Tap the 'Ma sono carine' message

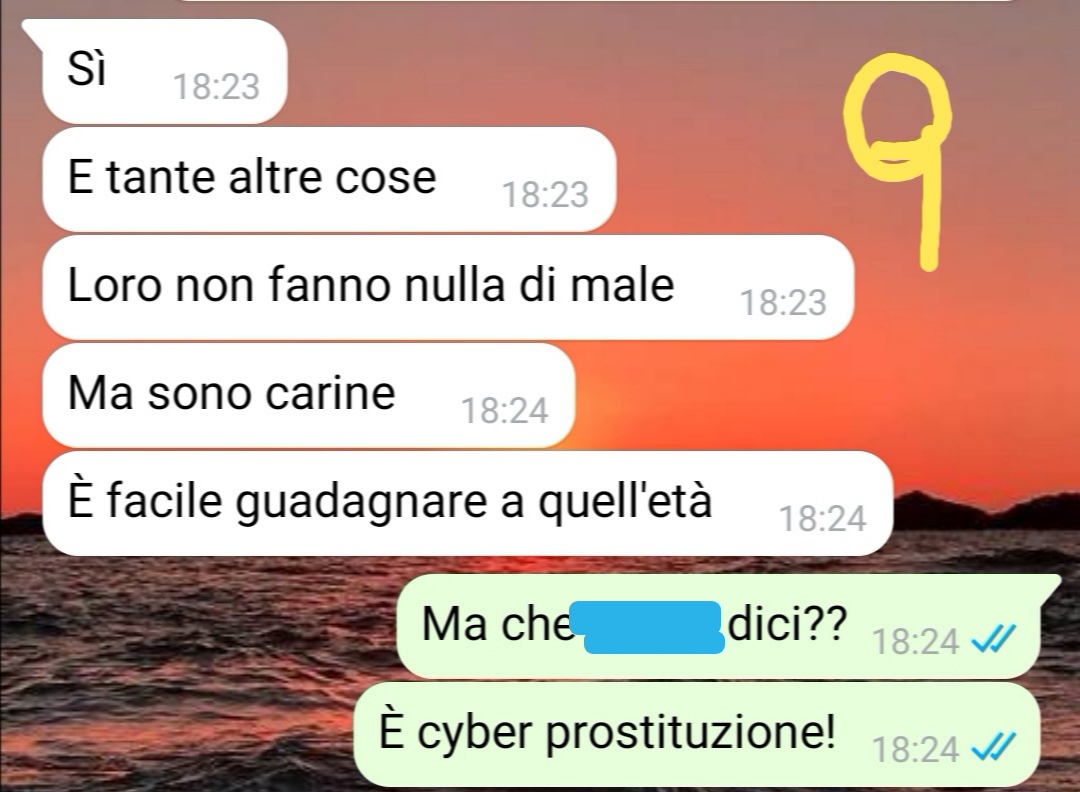(x=308, y=395)
